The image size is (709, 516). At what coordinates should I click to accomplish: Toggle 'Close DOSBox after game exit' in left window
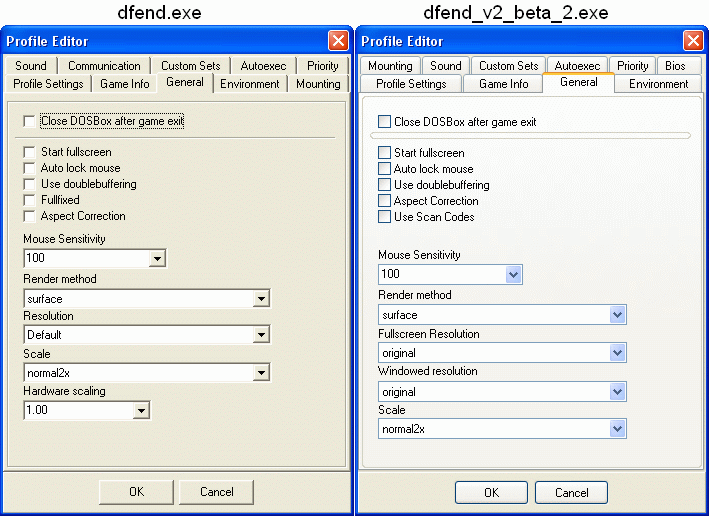29,121
